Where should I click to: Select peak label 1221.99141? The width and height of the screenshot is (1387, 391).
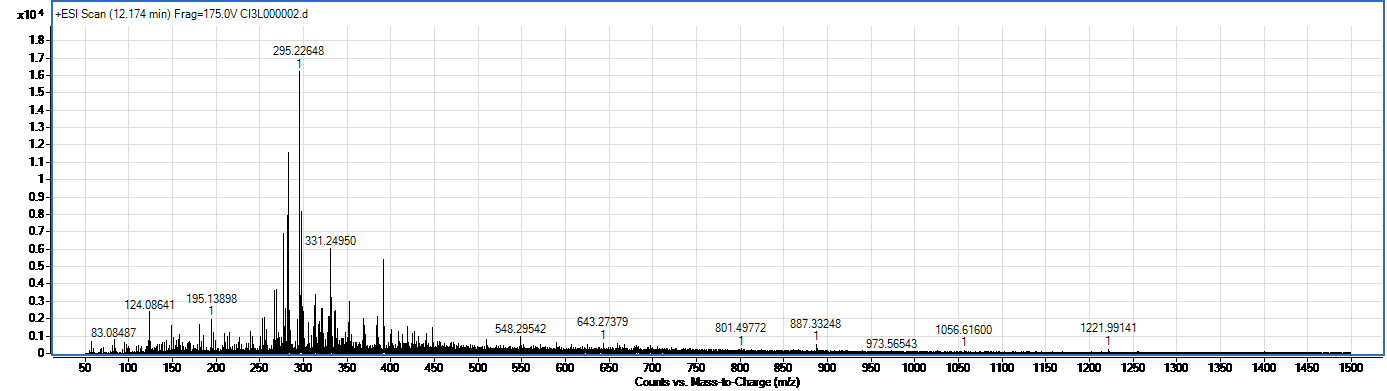pos(1109,328)
